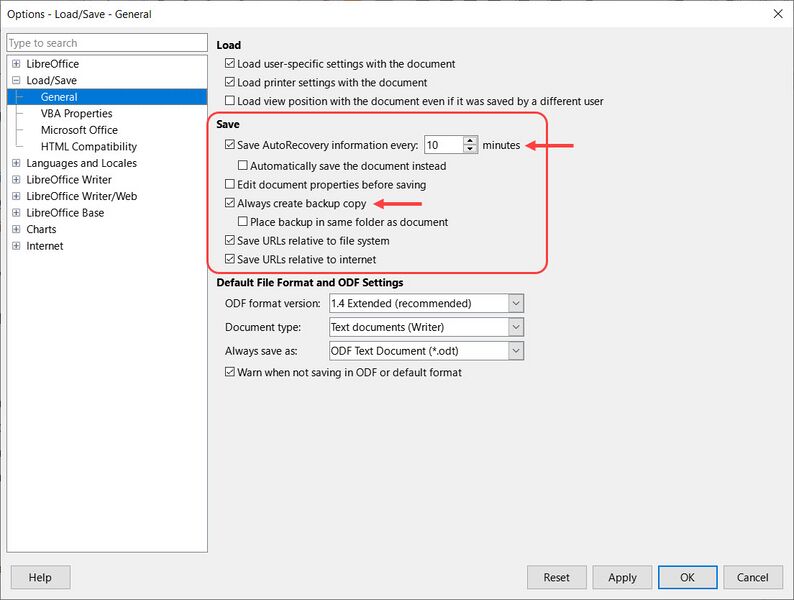Open the ODF format version dropdown

tap(515, 303)
